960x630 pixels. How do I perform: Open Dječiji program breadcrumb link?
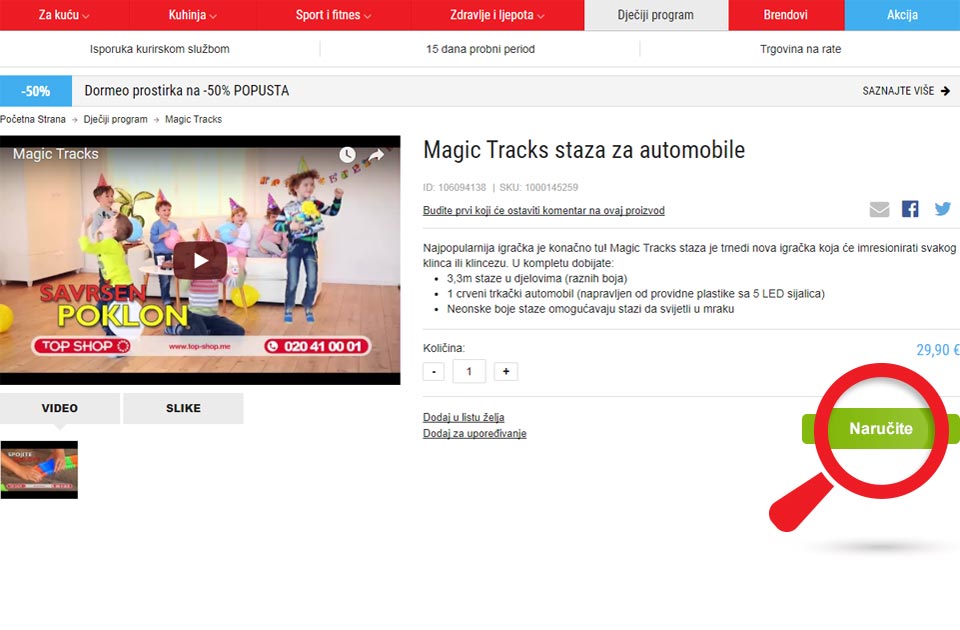click(116, 119)
